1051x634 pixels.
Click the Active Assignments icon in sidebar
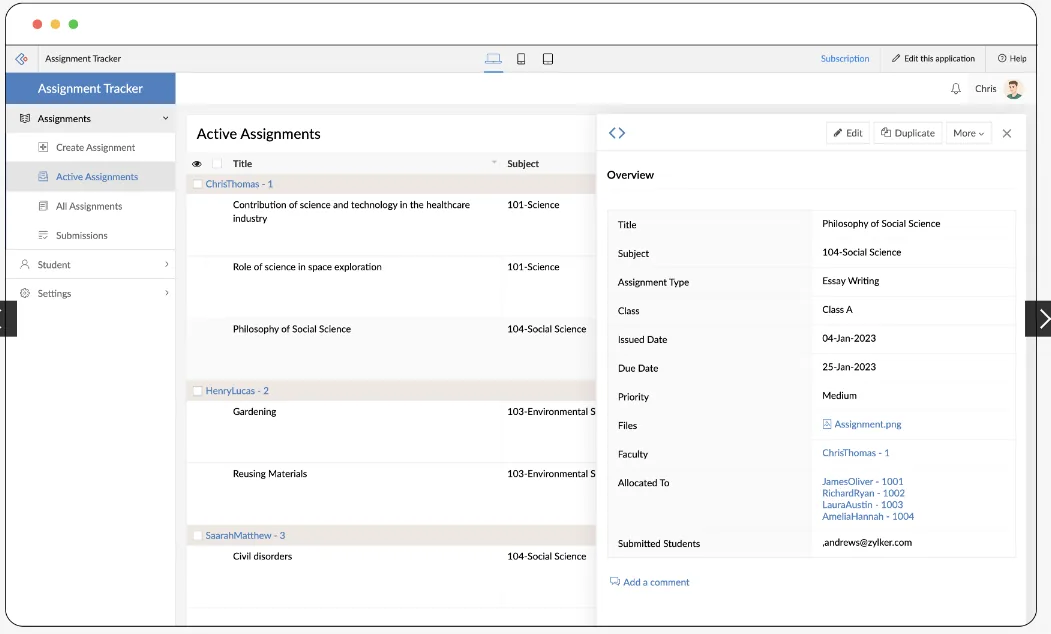tap(43, 177)
